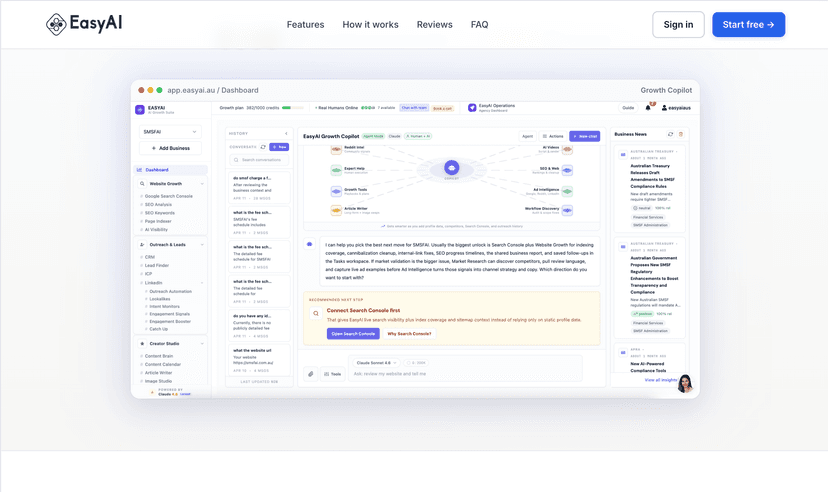Click the EasyAI Operations shield icon
This screenshot has height=492, width=828.
click(x=472, y=108)
